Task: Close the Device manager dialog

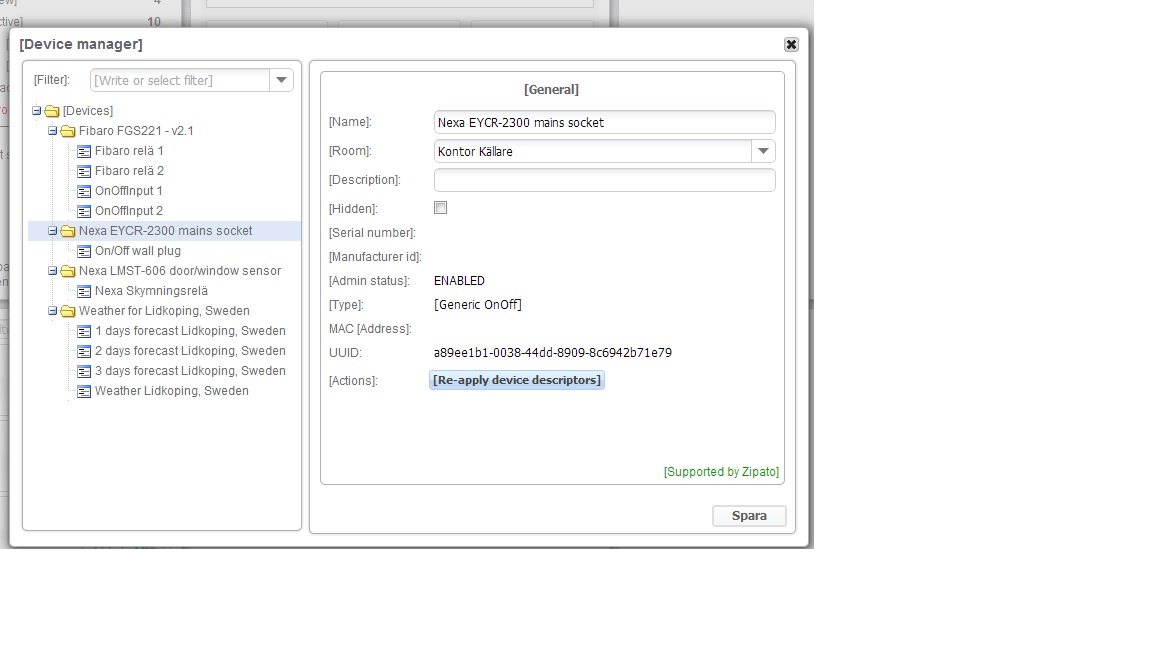Action: 791,45
